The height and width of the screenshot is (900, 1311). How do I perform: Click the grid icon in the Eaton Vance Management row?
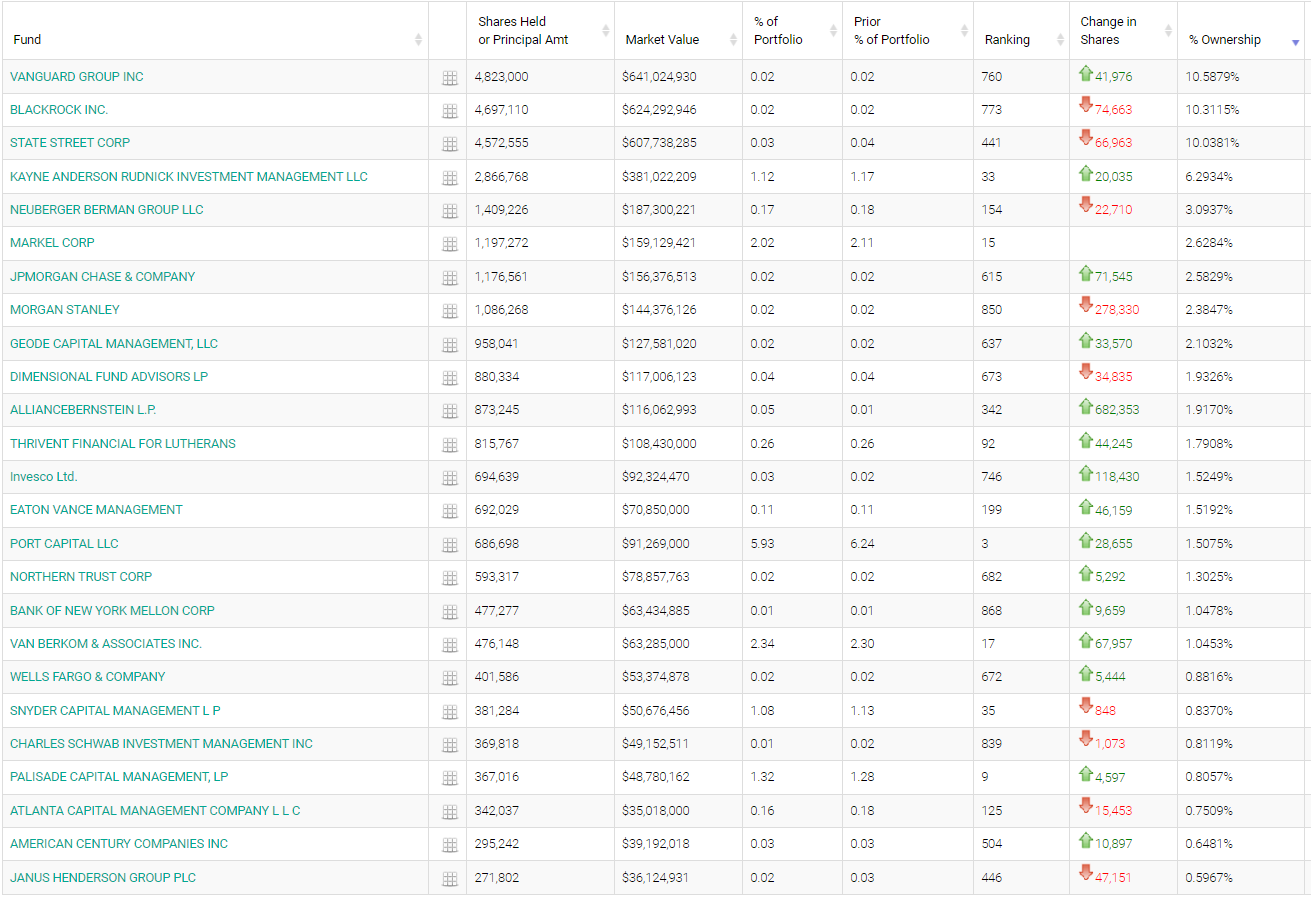point(450,511)
